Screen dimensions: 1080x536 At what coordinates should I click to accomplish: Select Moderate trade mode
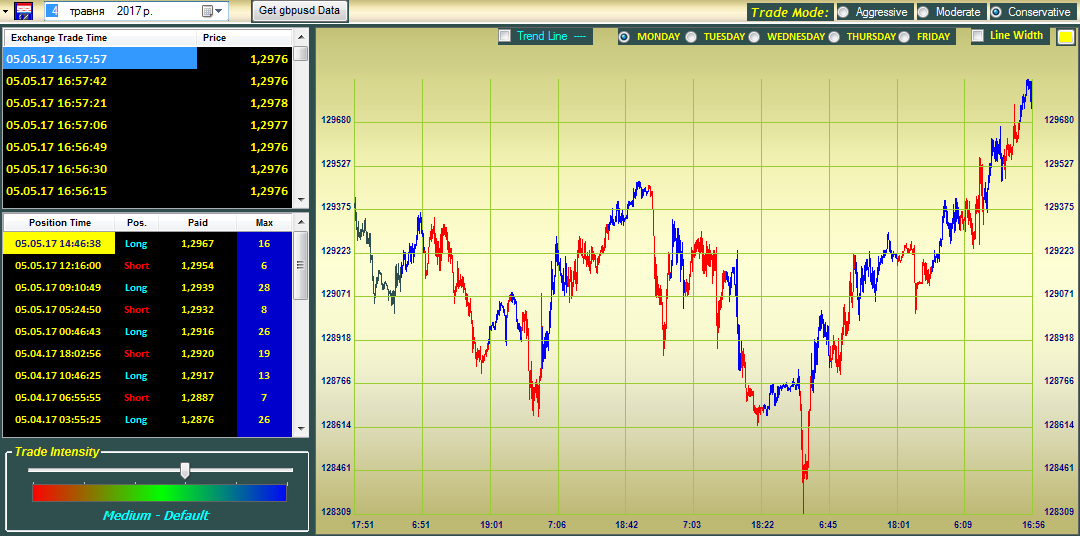(x=923, y=12)
